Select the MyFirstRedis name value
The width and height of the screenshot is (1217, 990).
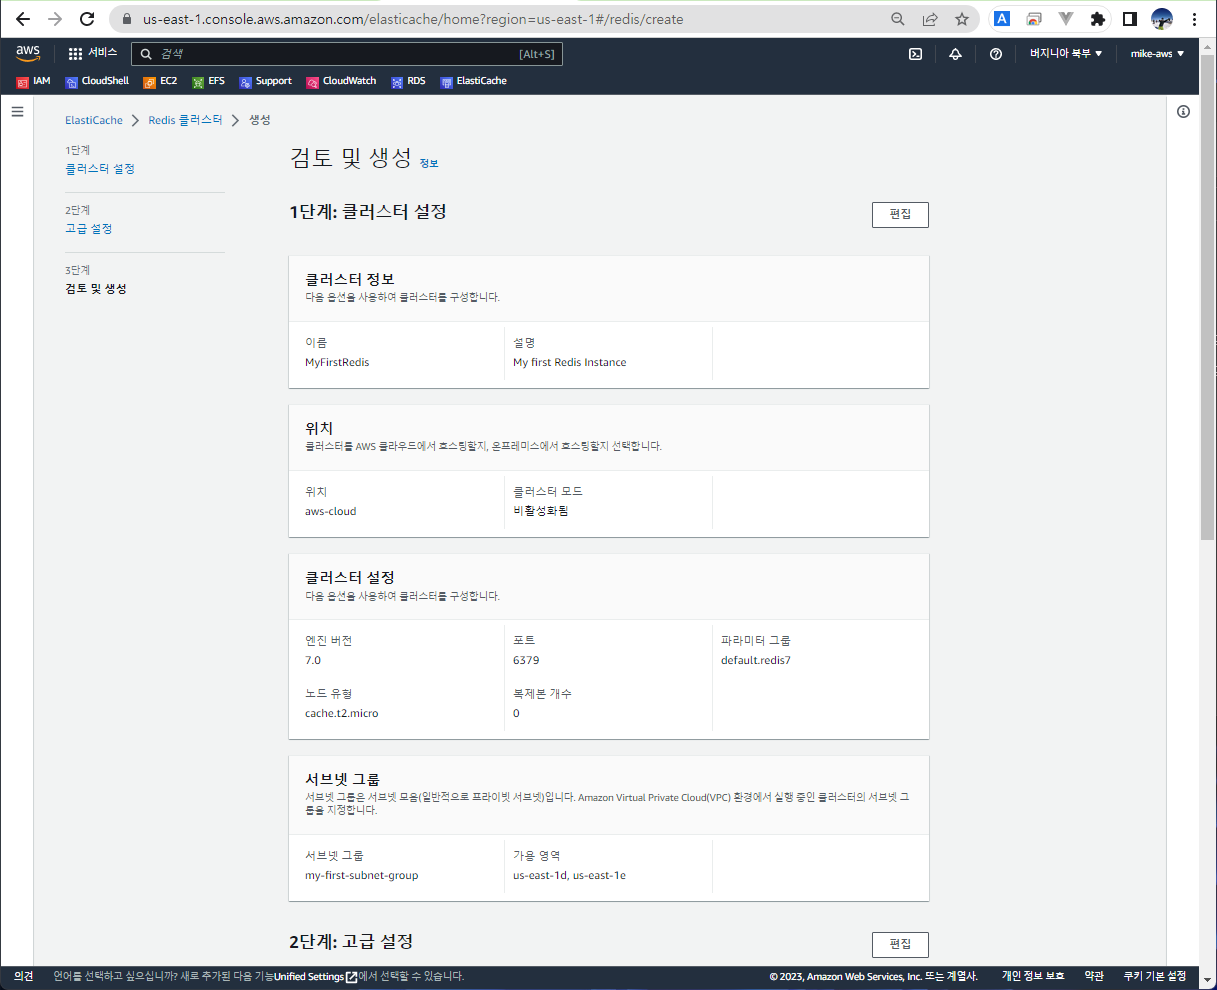[x=337, y=363]
